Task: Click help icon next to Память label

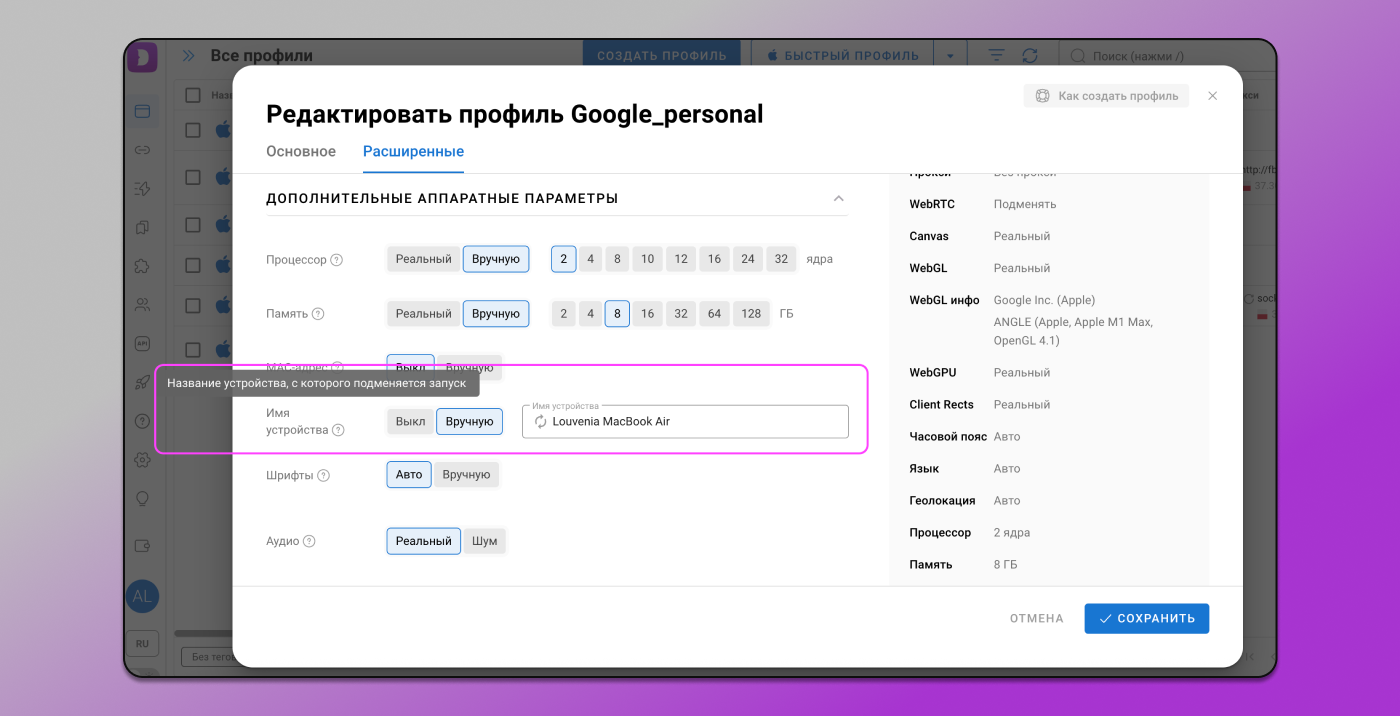Action: pos(318,314)
